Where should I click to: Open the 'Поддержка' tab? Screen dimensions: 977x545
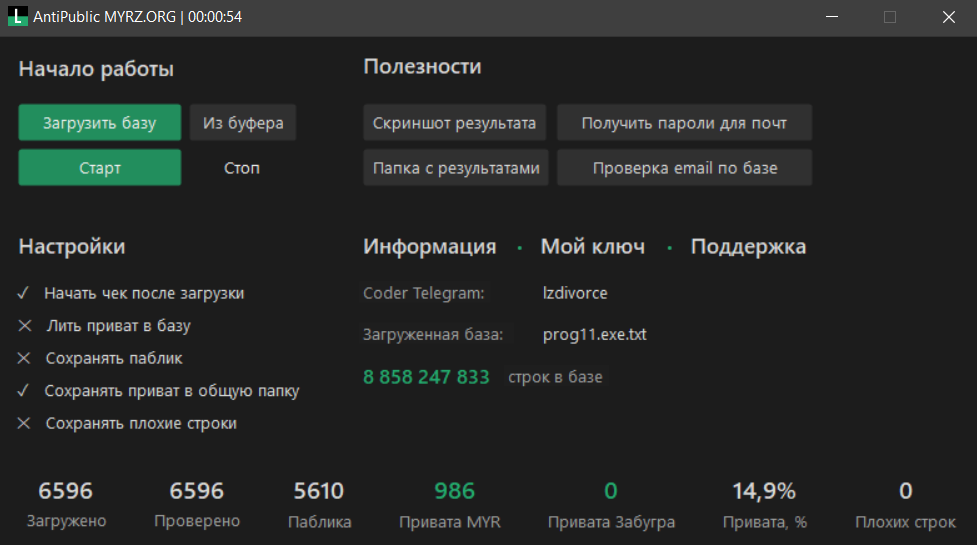[x=748, y=247]
